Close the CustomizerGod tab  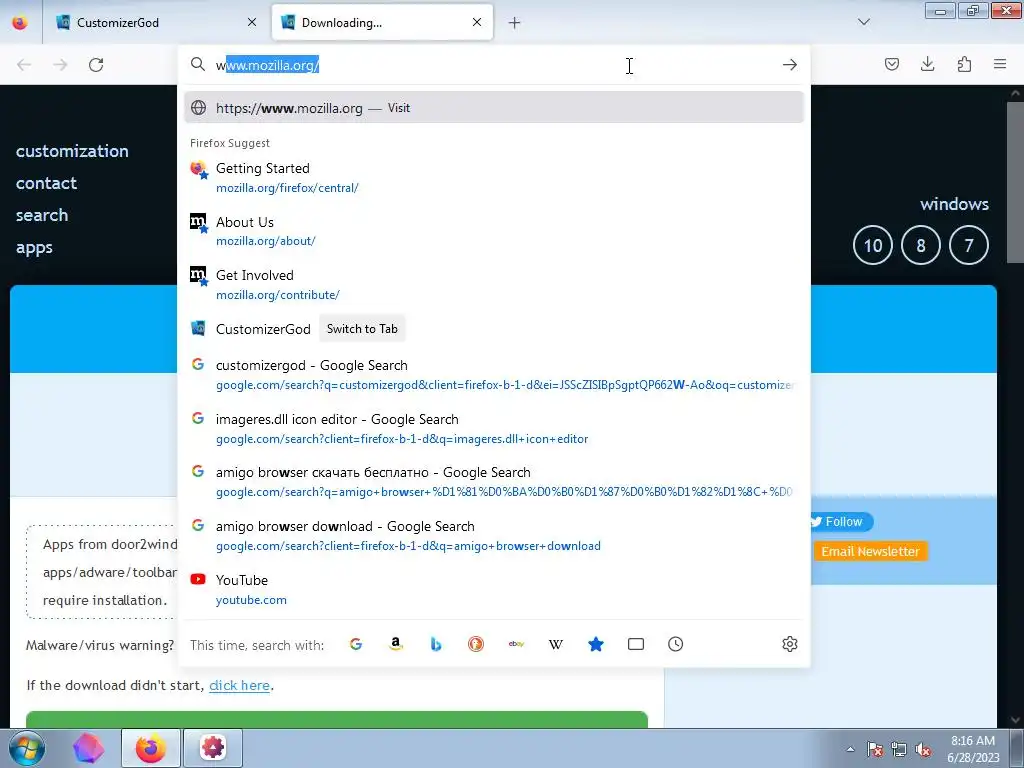[x=252, y=22]
